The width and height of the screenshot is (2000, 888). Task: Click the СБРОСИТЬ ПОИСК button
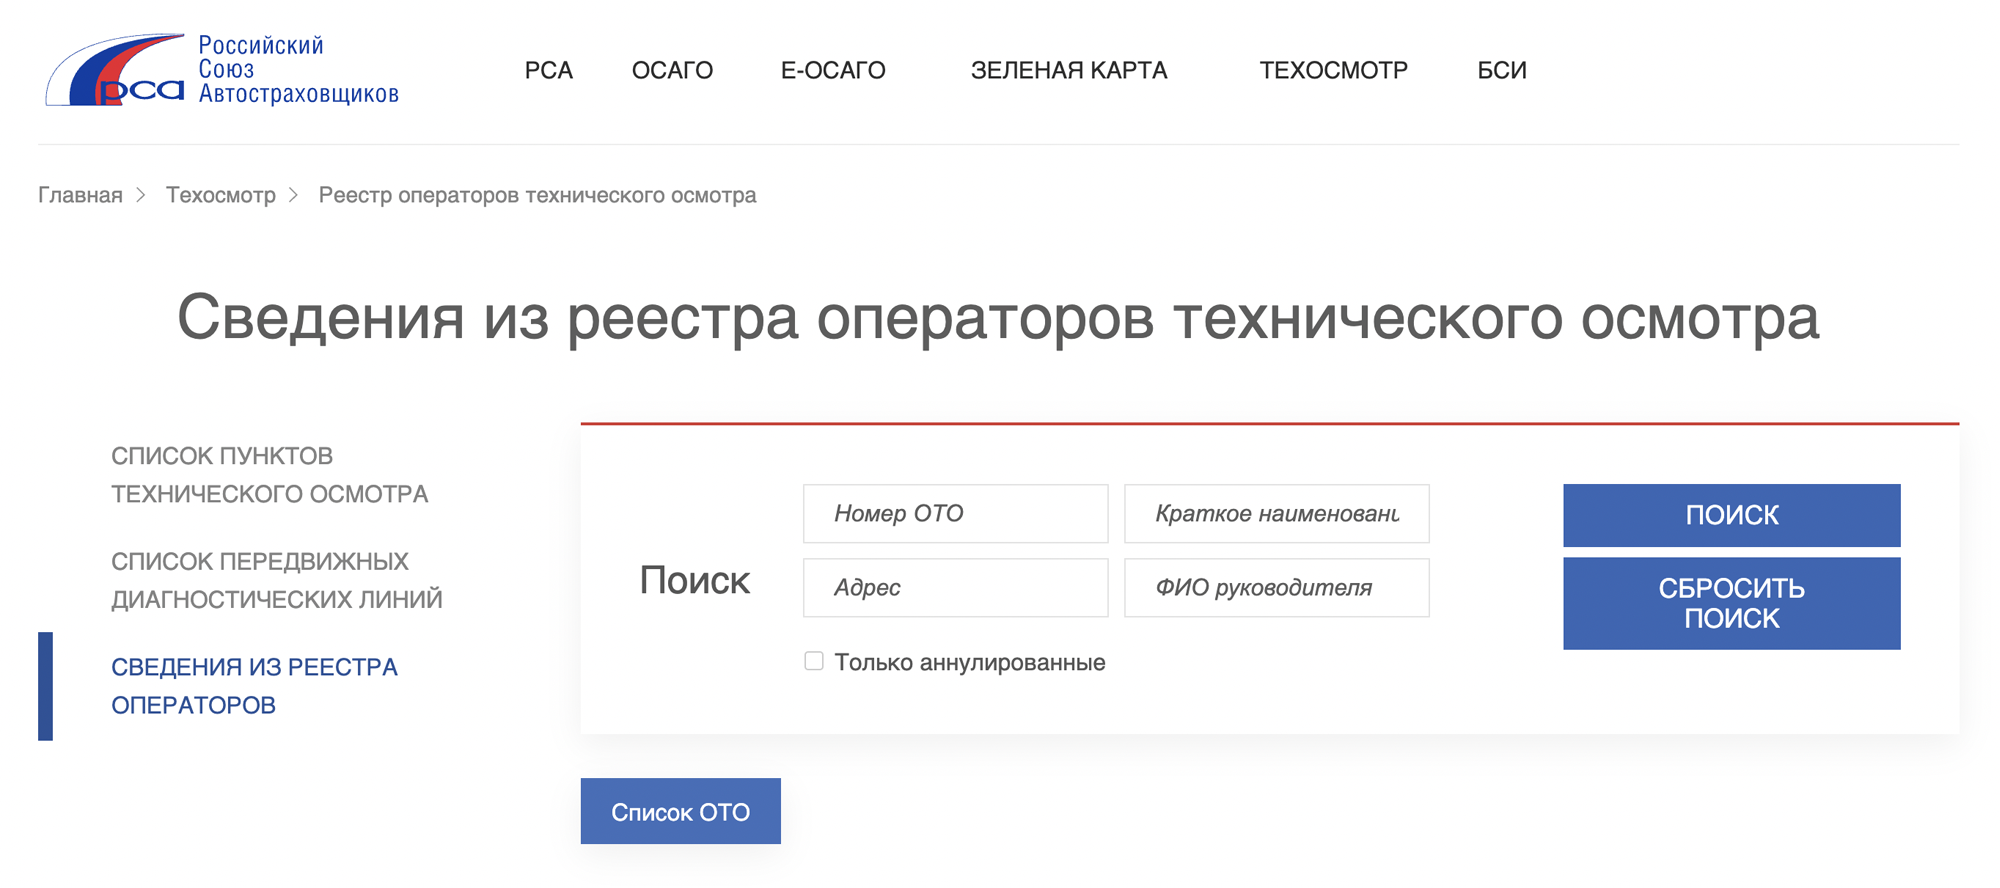point(1731,603)
